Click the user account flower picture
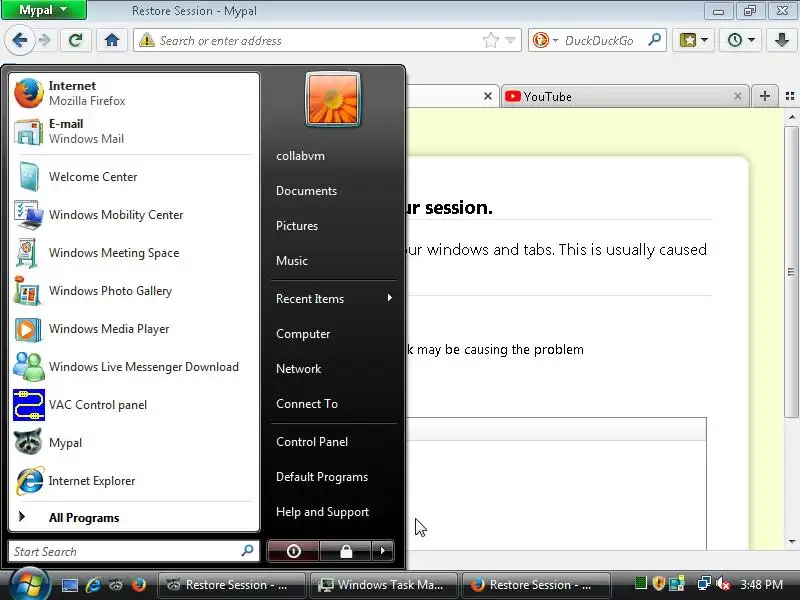This screenshot has width=800, height=600. [333, 99]
